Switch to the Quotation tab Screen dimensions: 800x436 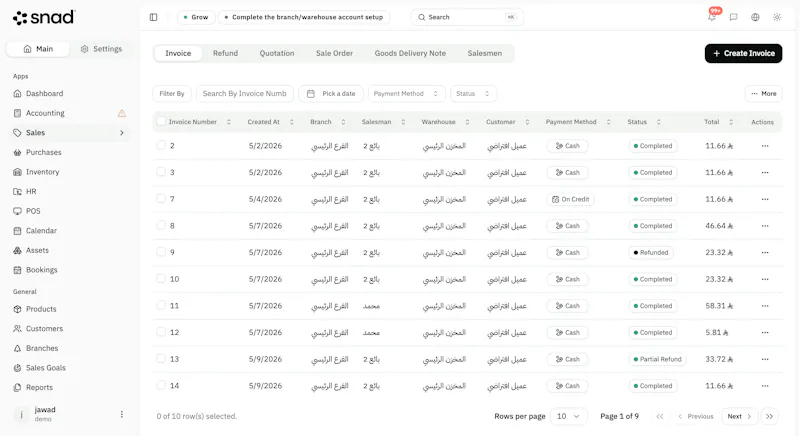277,53
